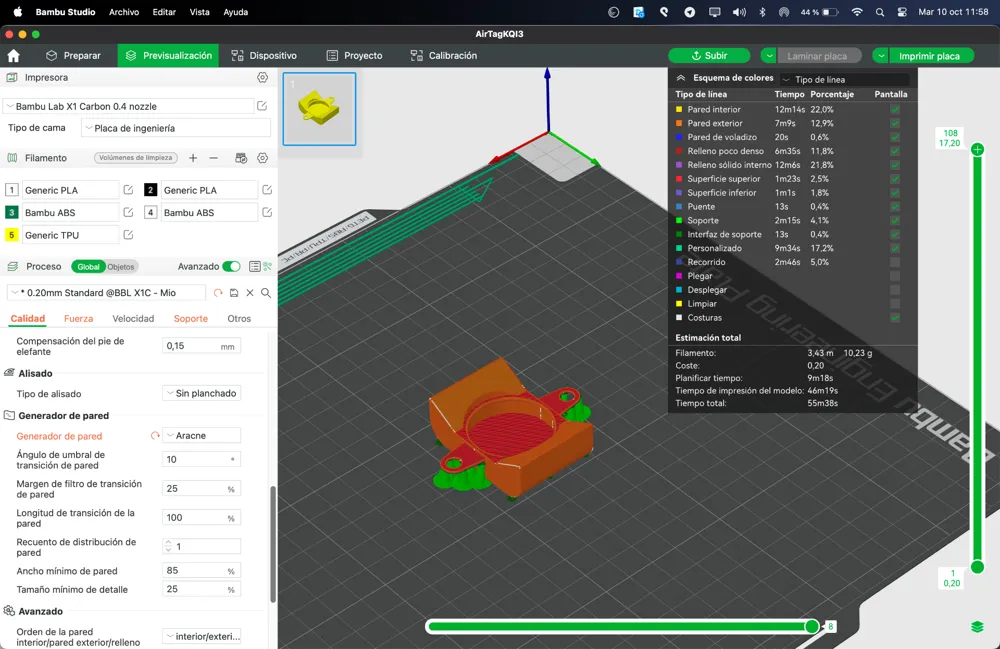Open Tipo de cama bed type dropdown

pos(176,128)
